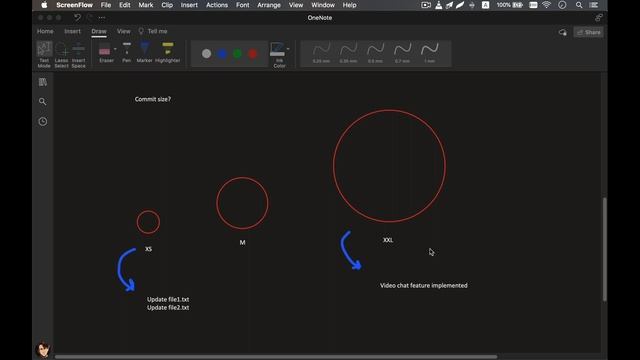Open the Notification Center icon
The height and width of the screenshot is (360, 640).
click(x=594, y=5)
